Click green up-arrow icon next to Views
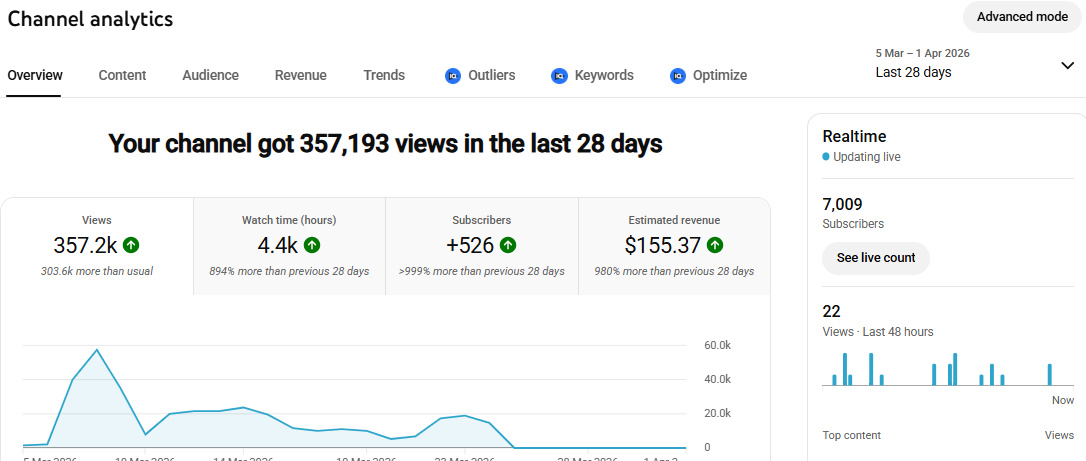 [x=132, y=245]
